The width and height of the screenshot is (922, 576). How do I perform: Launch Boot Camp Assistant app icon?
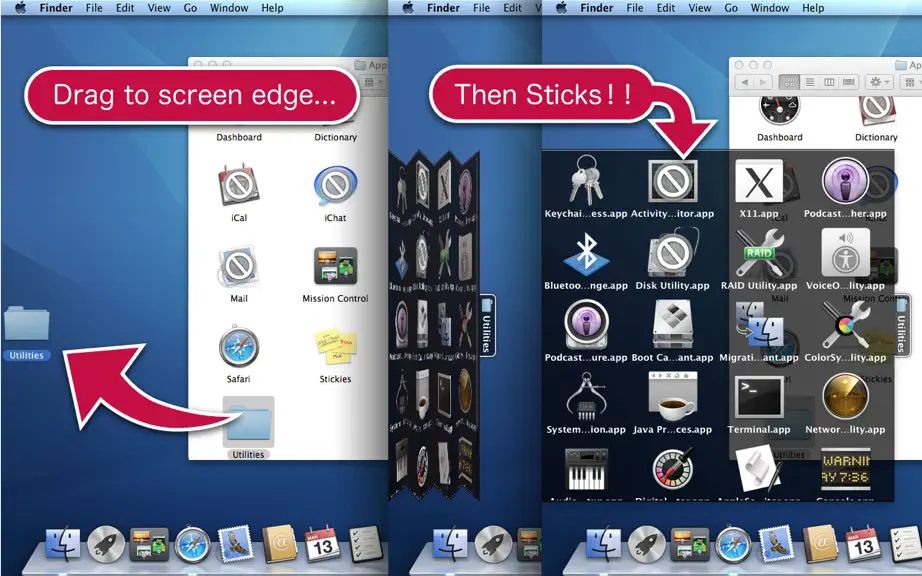point(673,325)
